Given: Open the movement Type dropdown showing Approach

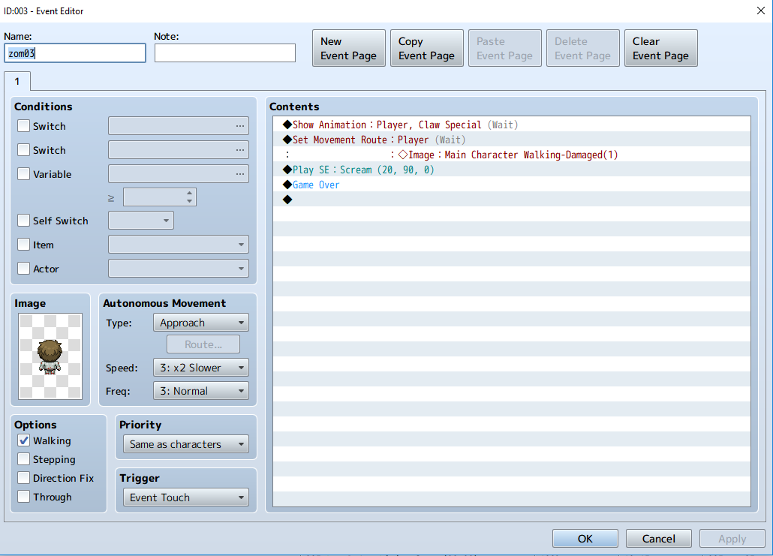Looking at the screenshot, I should (201, 323).
